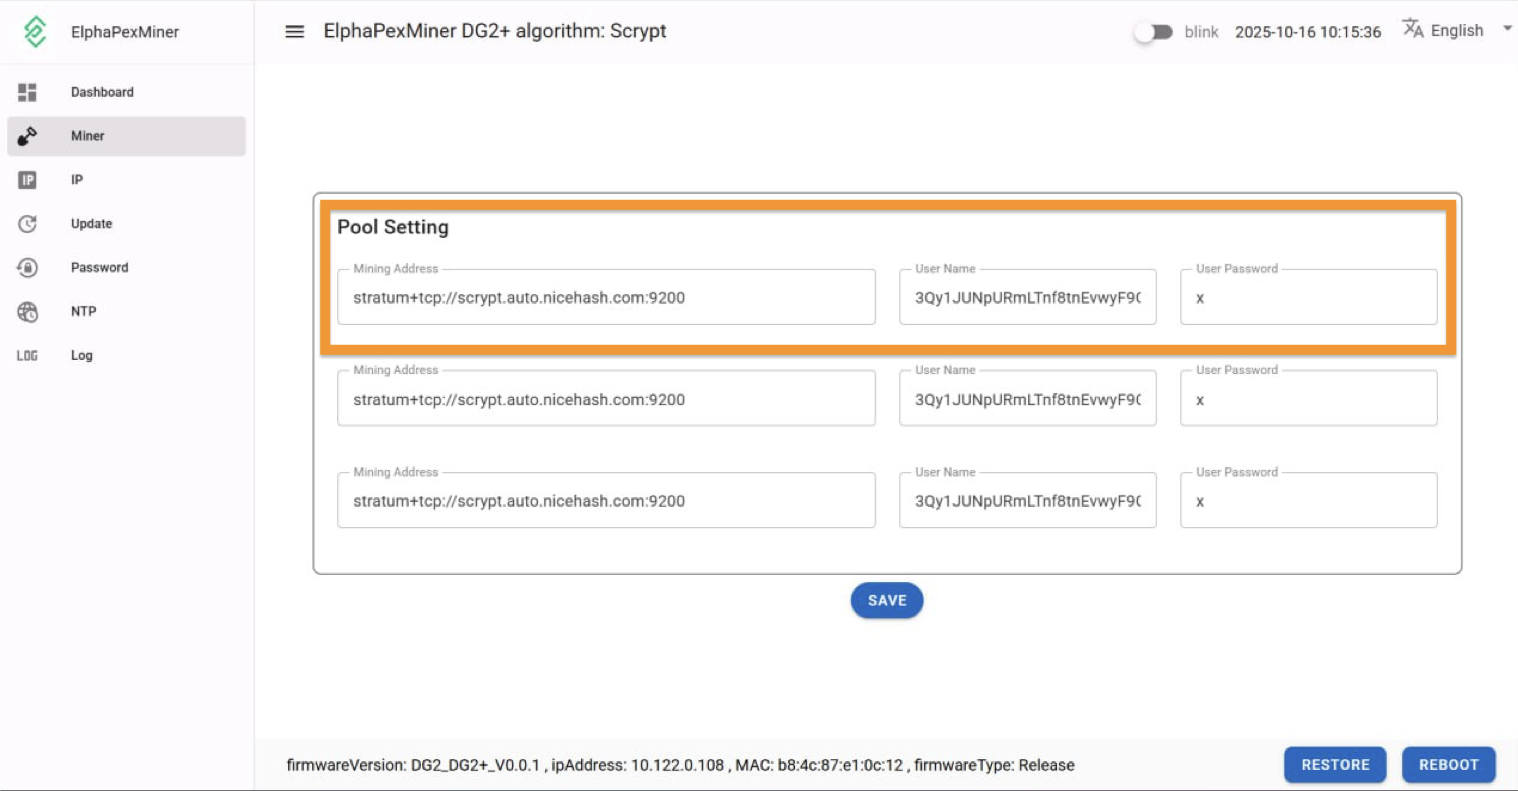Image resolution: width=1518 pixels, height=791 pixels.
Task: Click the ElphaPexMiner logo icon
Action: pyautogui.click(x=35, y=32)
